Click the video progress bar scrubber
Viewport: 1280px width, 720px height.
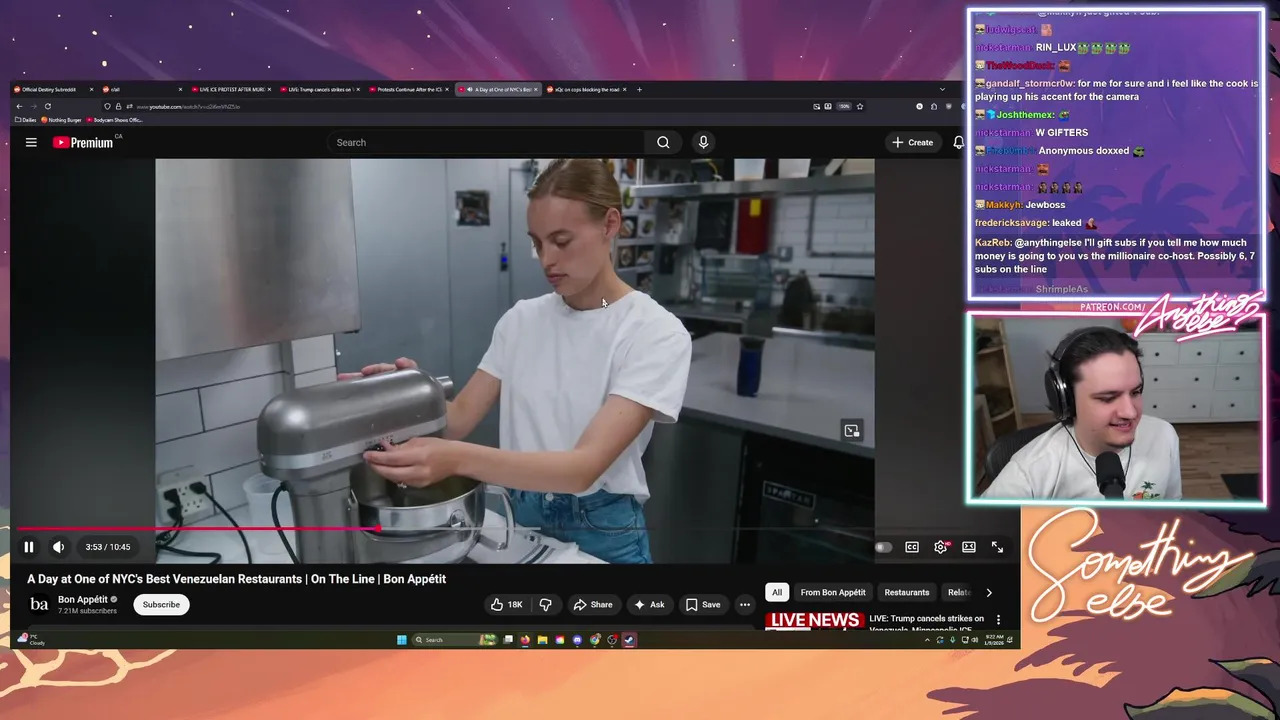378,528
